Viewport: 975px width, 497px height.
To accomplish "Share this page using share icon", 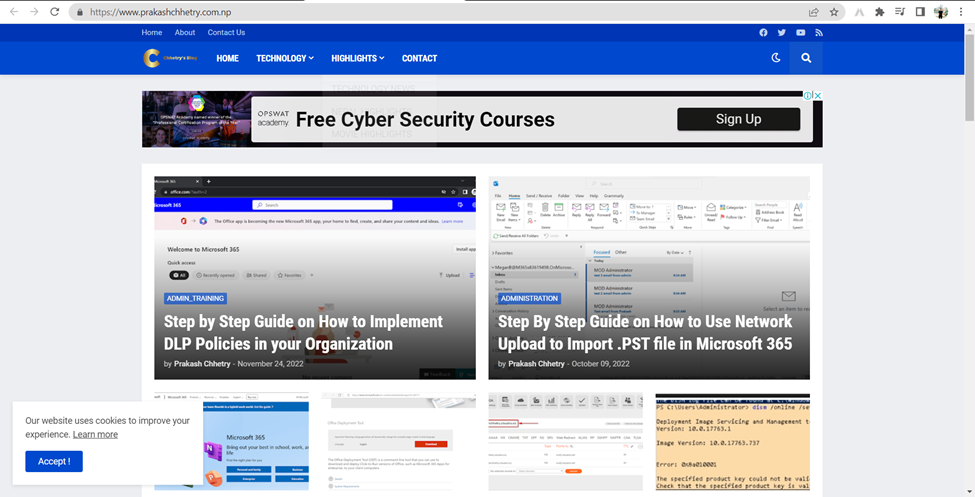I will click(x=813, y=12).
